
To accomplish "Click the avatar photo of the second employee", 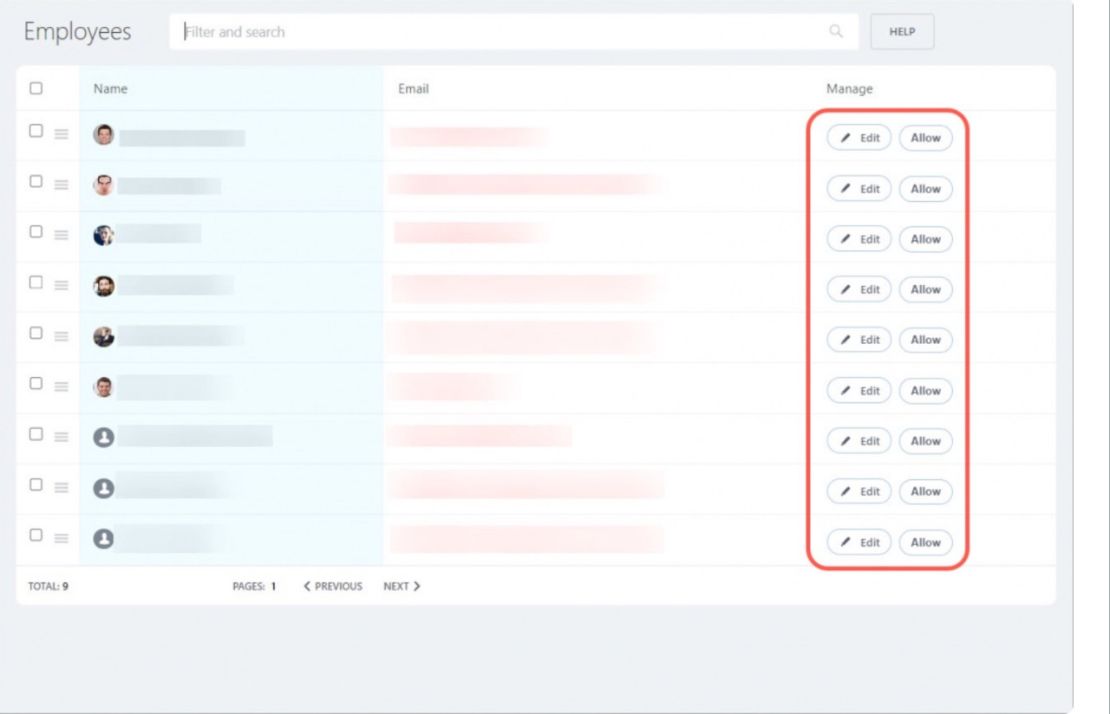I will (x=103, y=185).
